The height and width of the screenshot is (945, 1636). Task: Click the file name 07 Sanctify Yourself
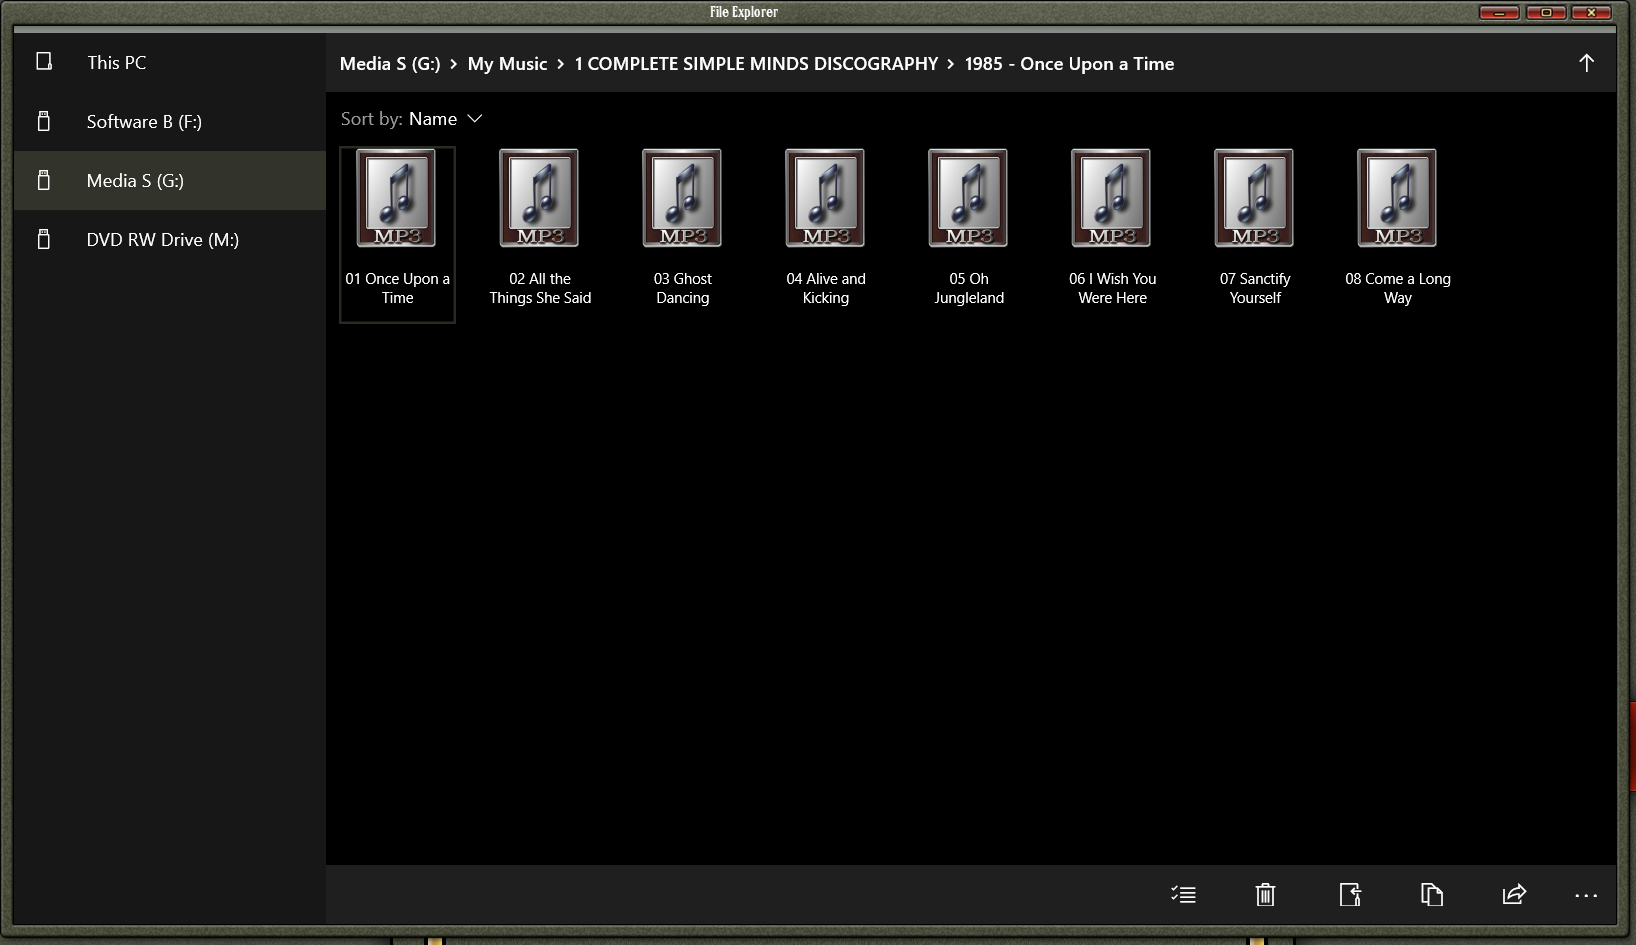click(1255, 288)
